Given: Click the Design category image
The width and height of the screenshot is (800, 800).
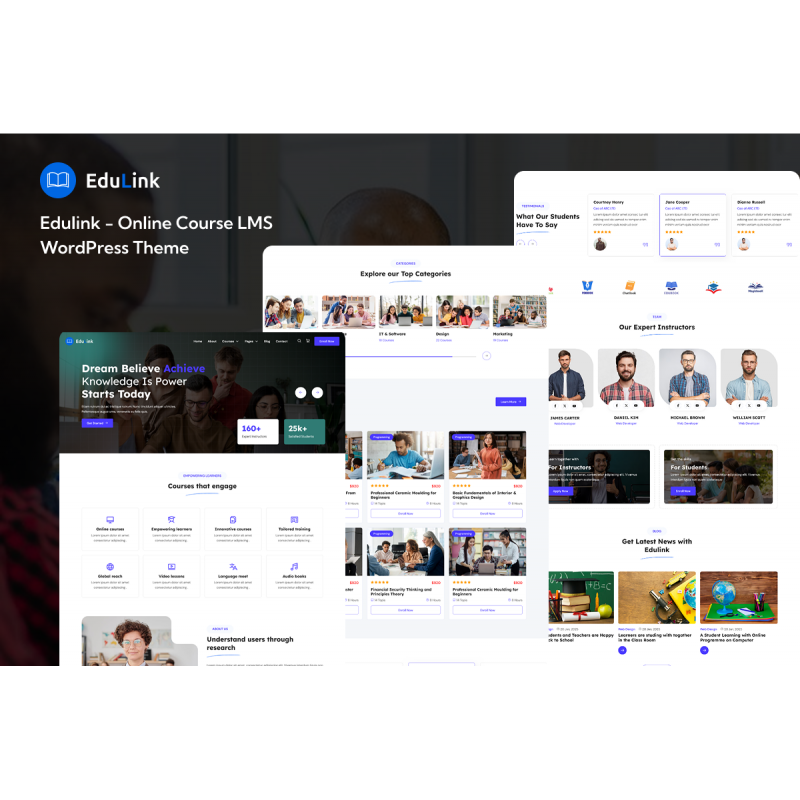Looking at the screenshot, I should pos(462,311).
